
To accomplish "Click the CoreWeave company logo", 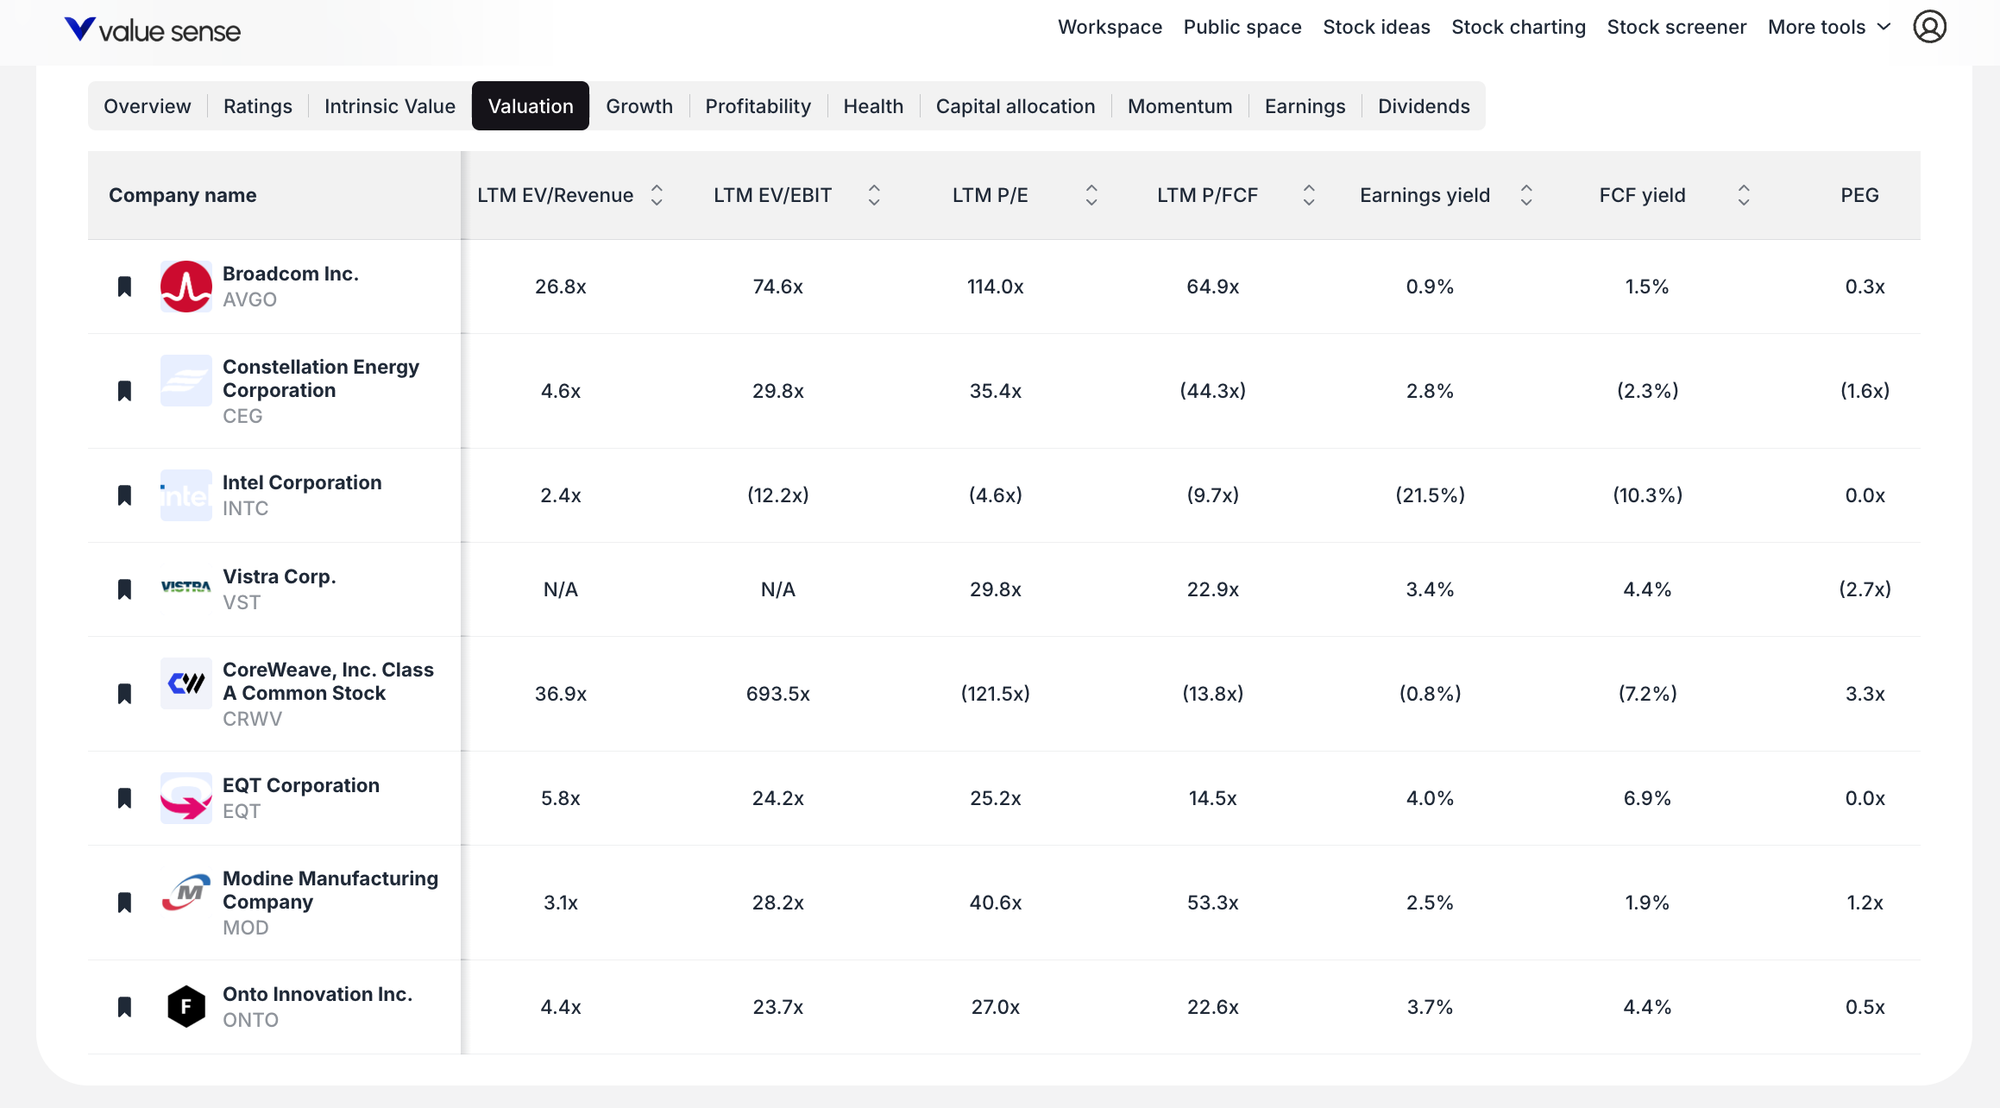I will [x=186, y=684].
